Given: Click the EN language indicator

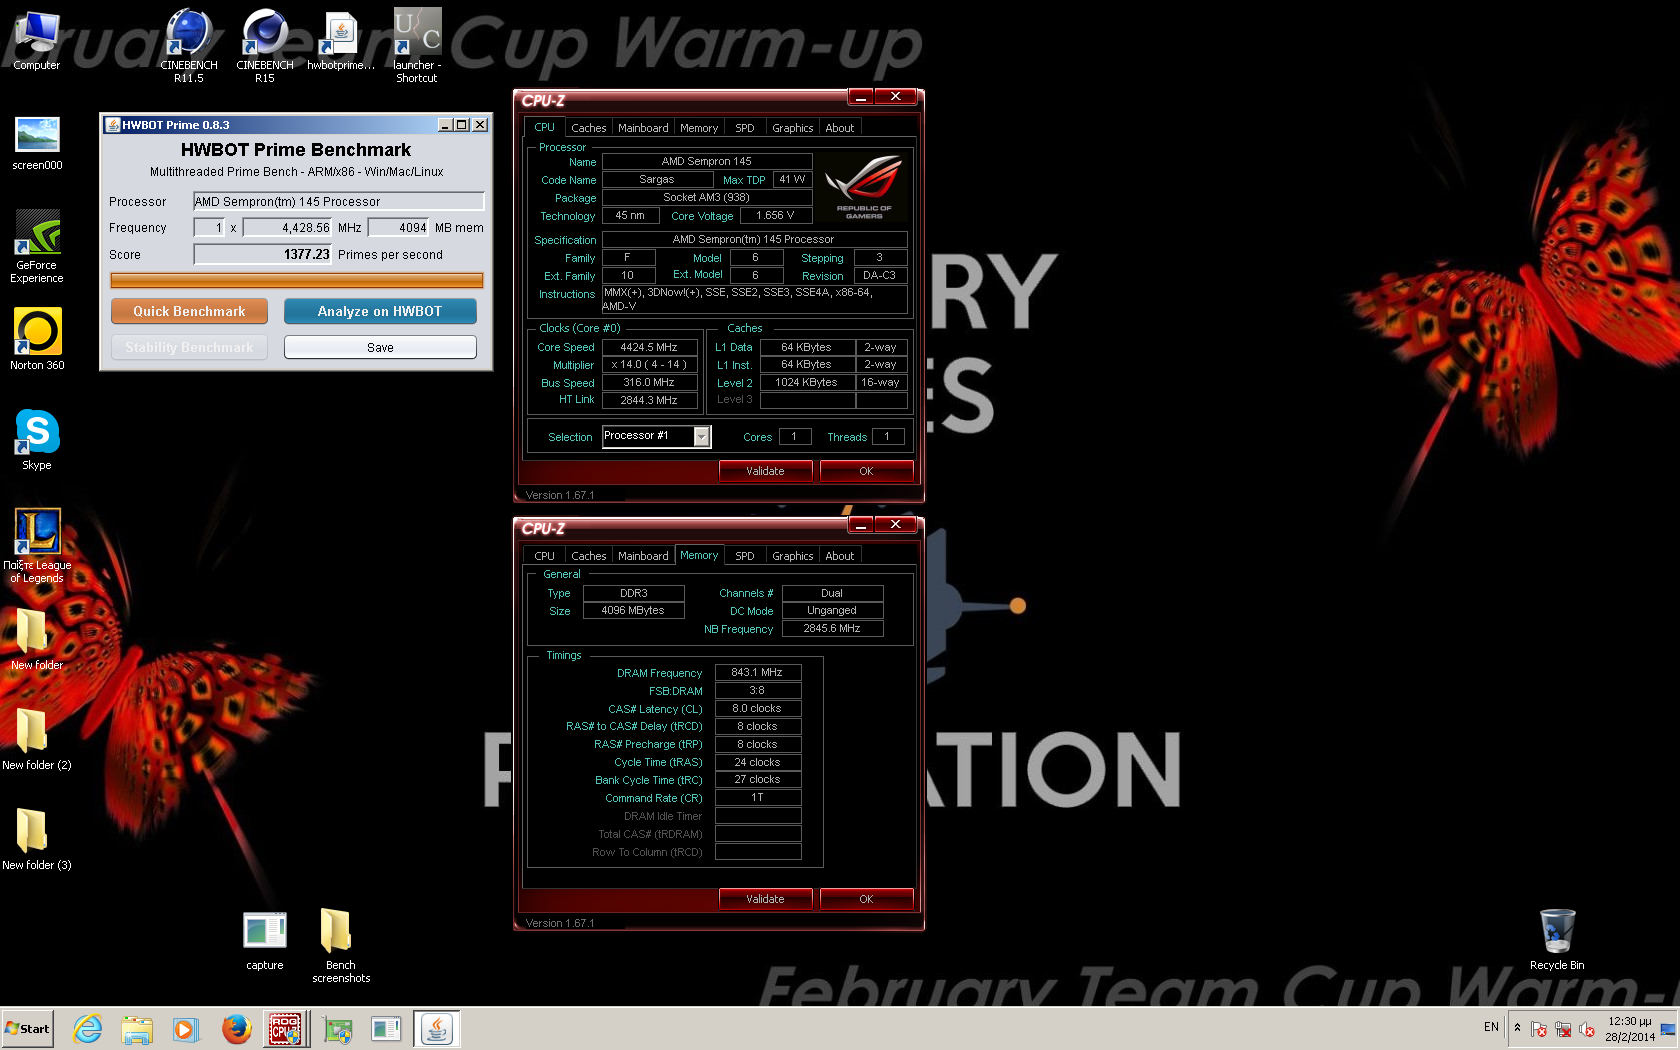Looking at the screenshot, I should (x=1491, y=1027).
